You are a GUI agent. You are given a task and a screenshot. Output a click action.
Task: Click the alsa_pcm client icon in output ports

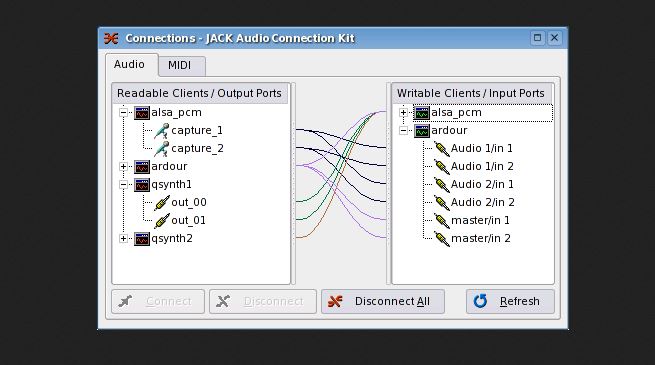pos(142,113)
